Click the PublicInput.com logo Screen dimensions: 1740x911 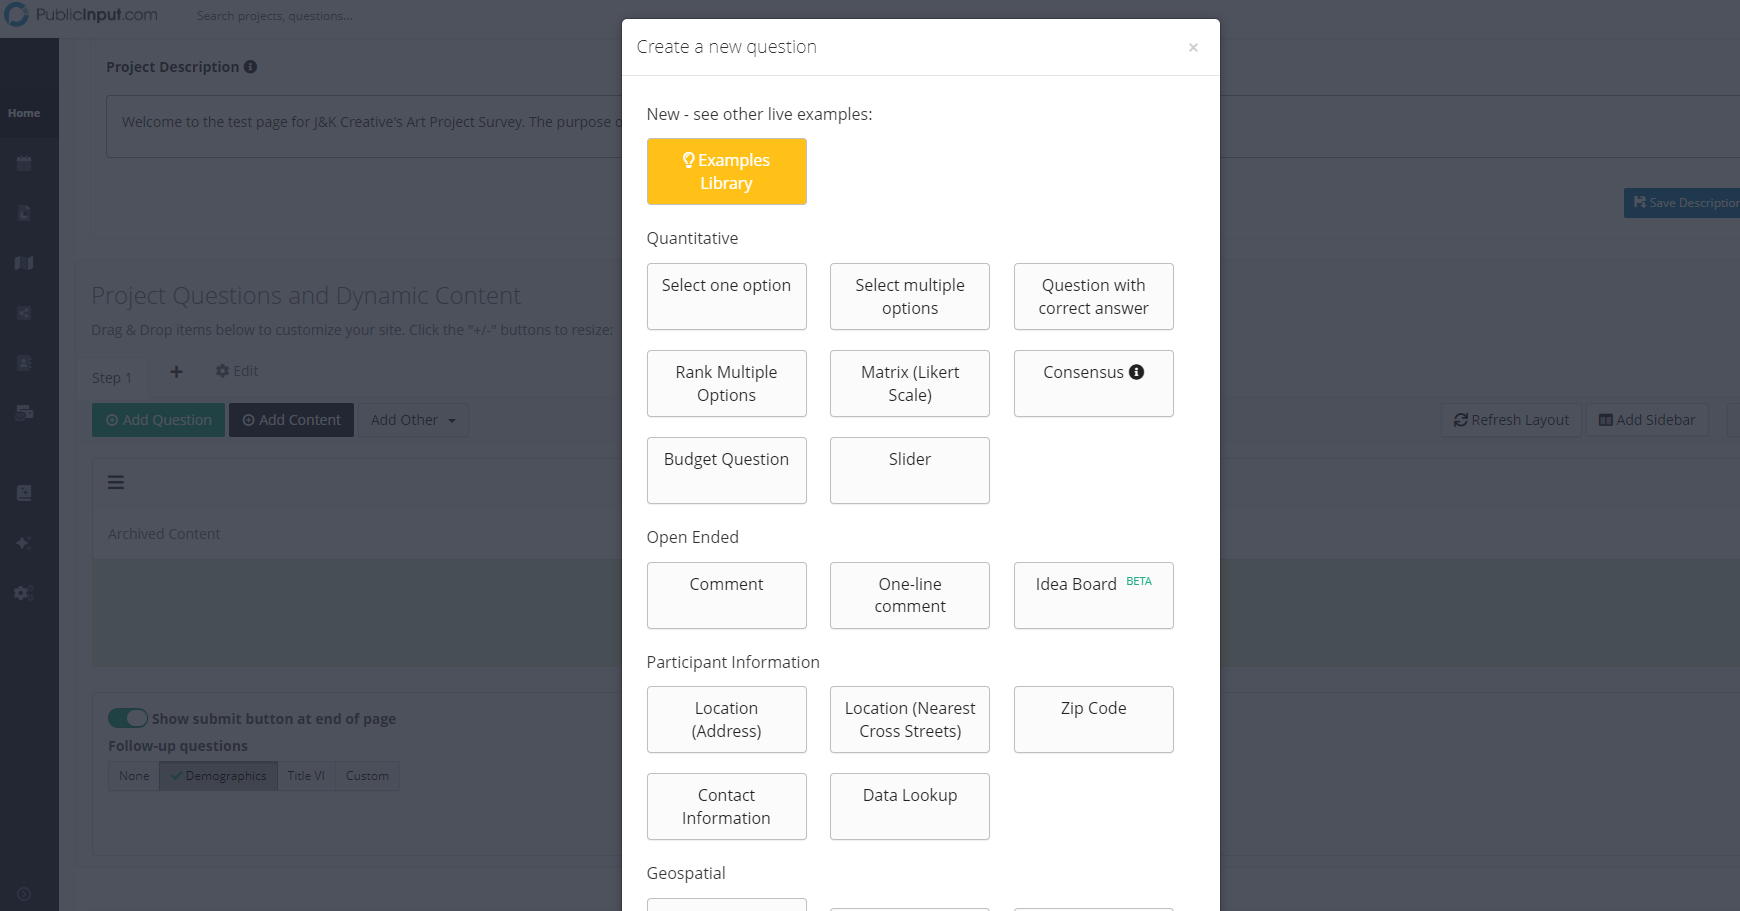(x=81, y=15)
